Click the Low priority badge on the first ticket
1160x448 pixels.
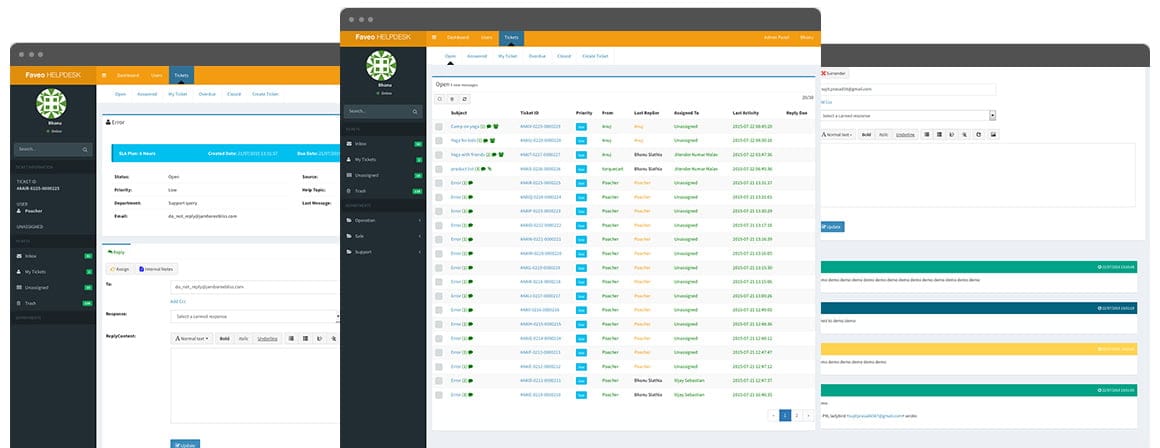tap(581, 126)
